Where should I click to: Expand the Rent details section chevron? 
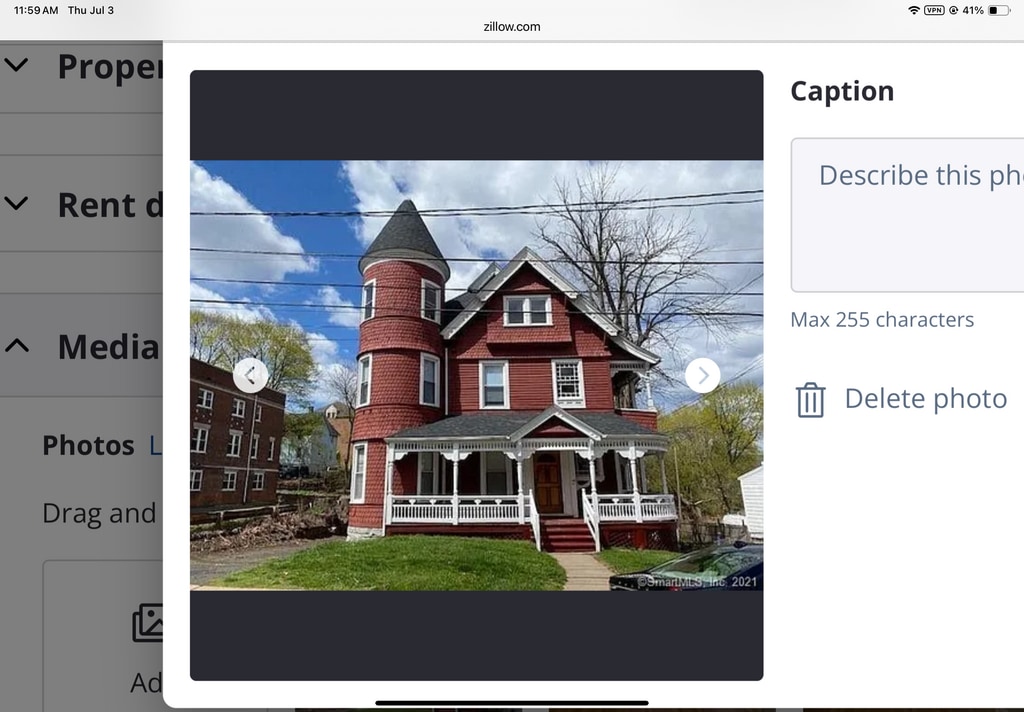tap(16, 203)
